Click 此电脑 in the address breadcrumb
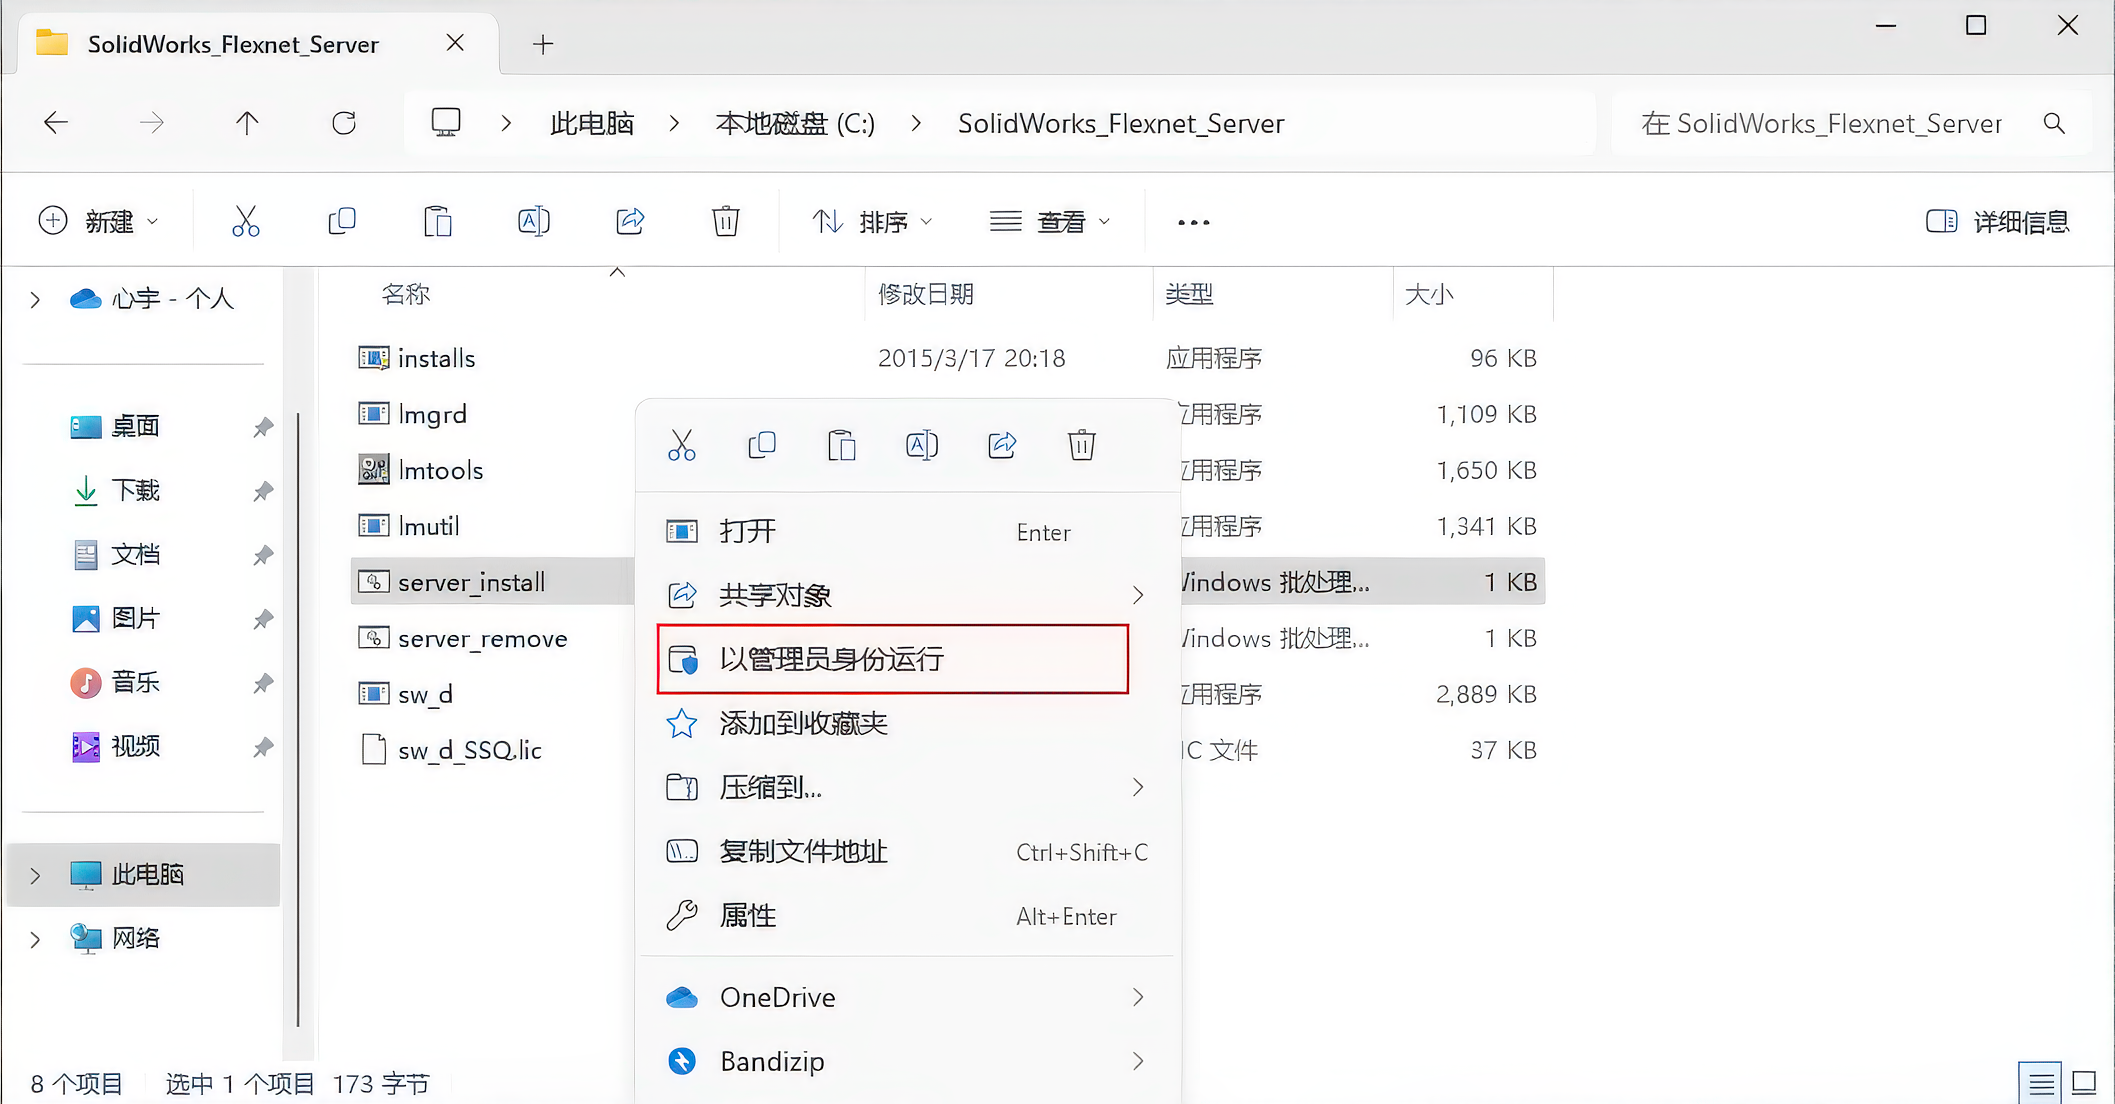The width and height of the screenshot is (2115, 1104). pyautogui.click(x=592, y=123)
